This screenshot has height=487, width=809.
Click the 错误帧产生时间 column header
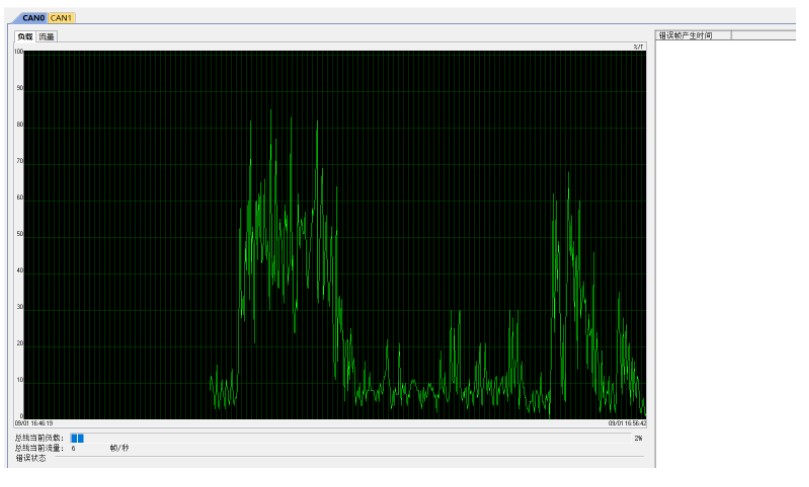coord(693,35)
